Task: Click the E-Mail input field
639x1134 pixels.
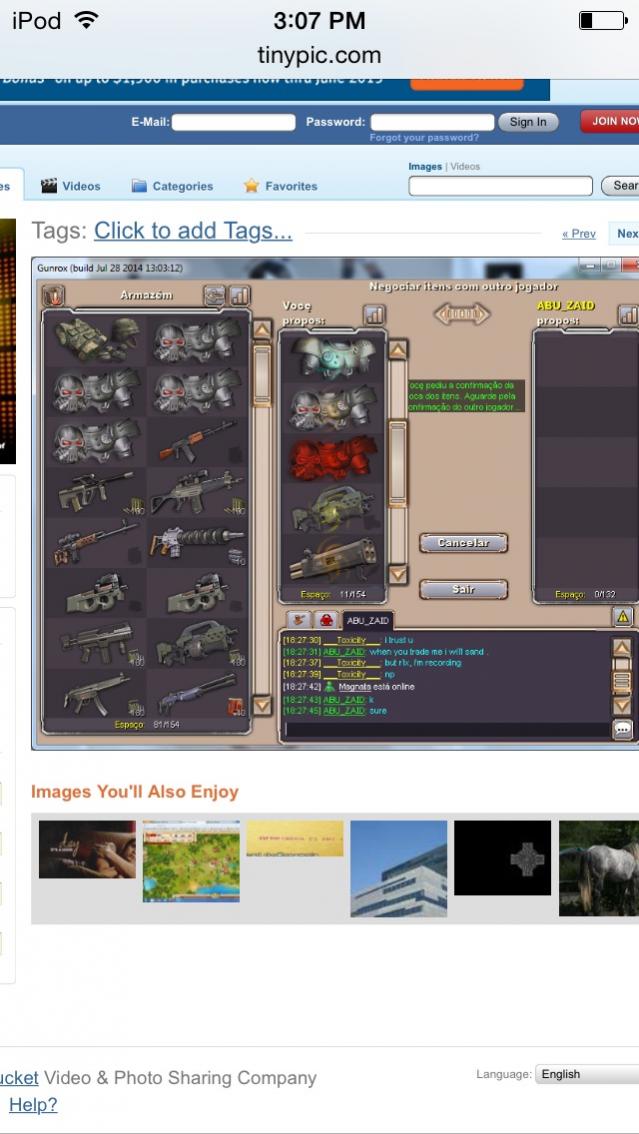Action: [x=235, y=122]
